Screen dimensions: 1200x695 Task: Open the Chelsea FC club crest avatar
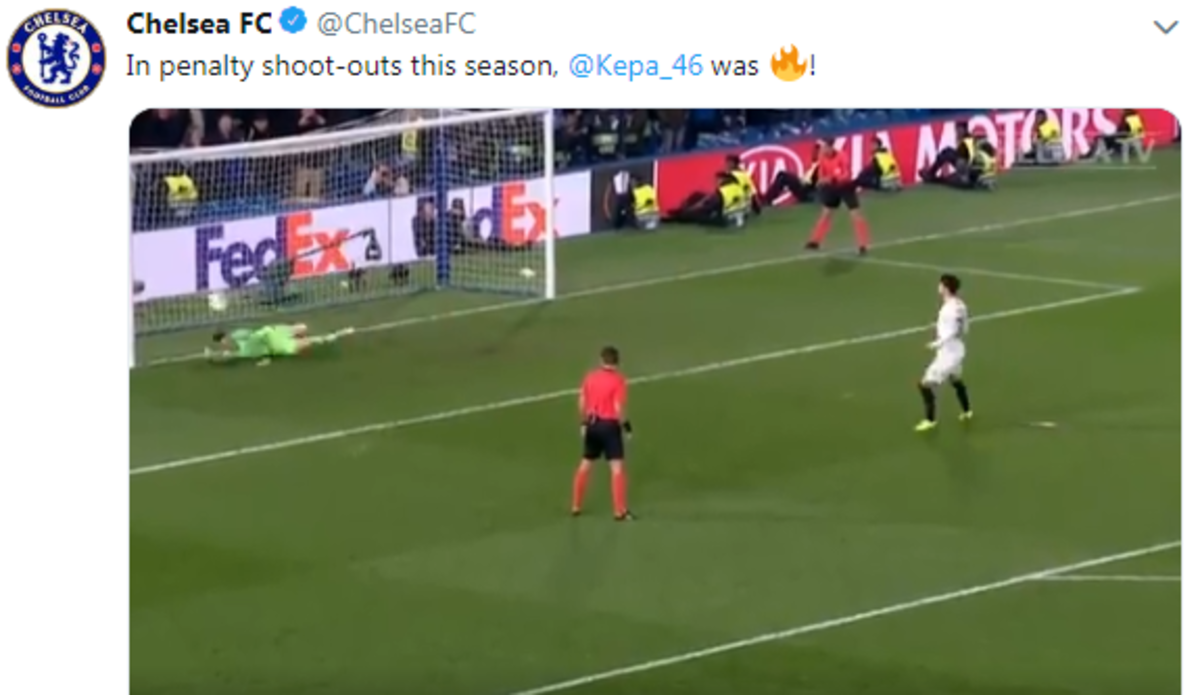[x=56, y=58]
